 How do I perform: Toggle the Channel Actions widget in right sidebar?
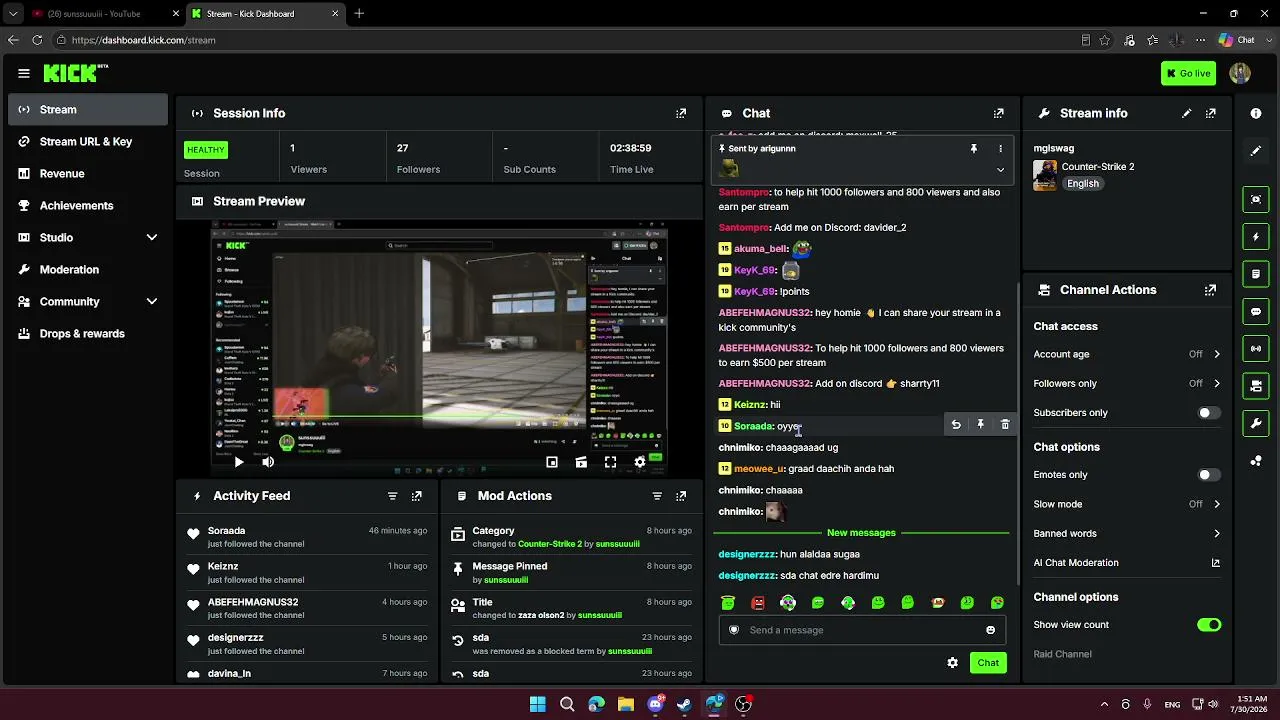pos(1256,385)
